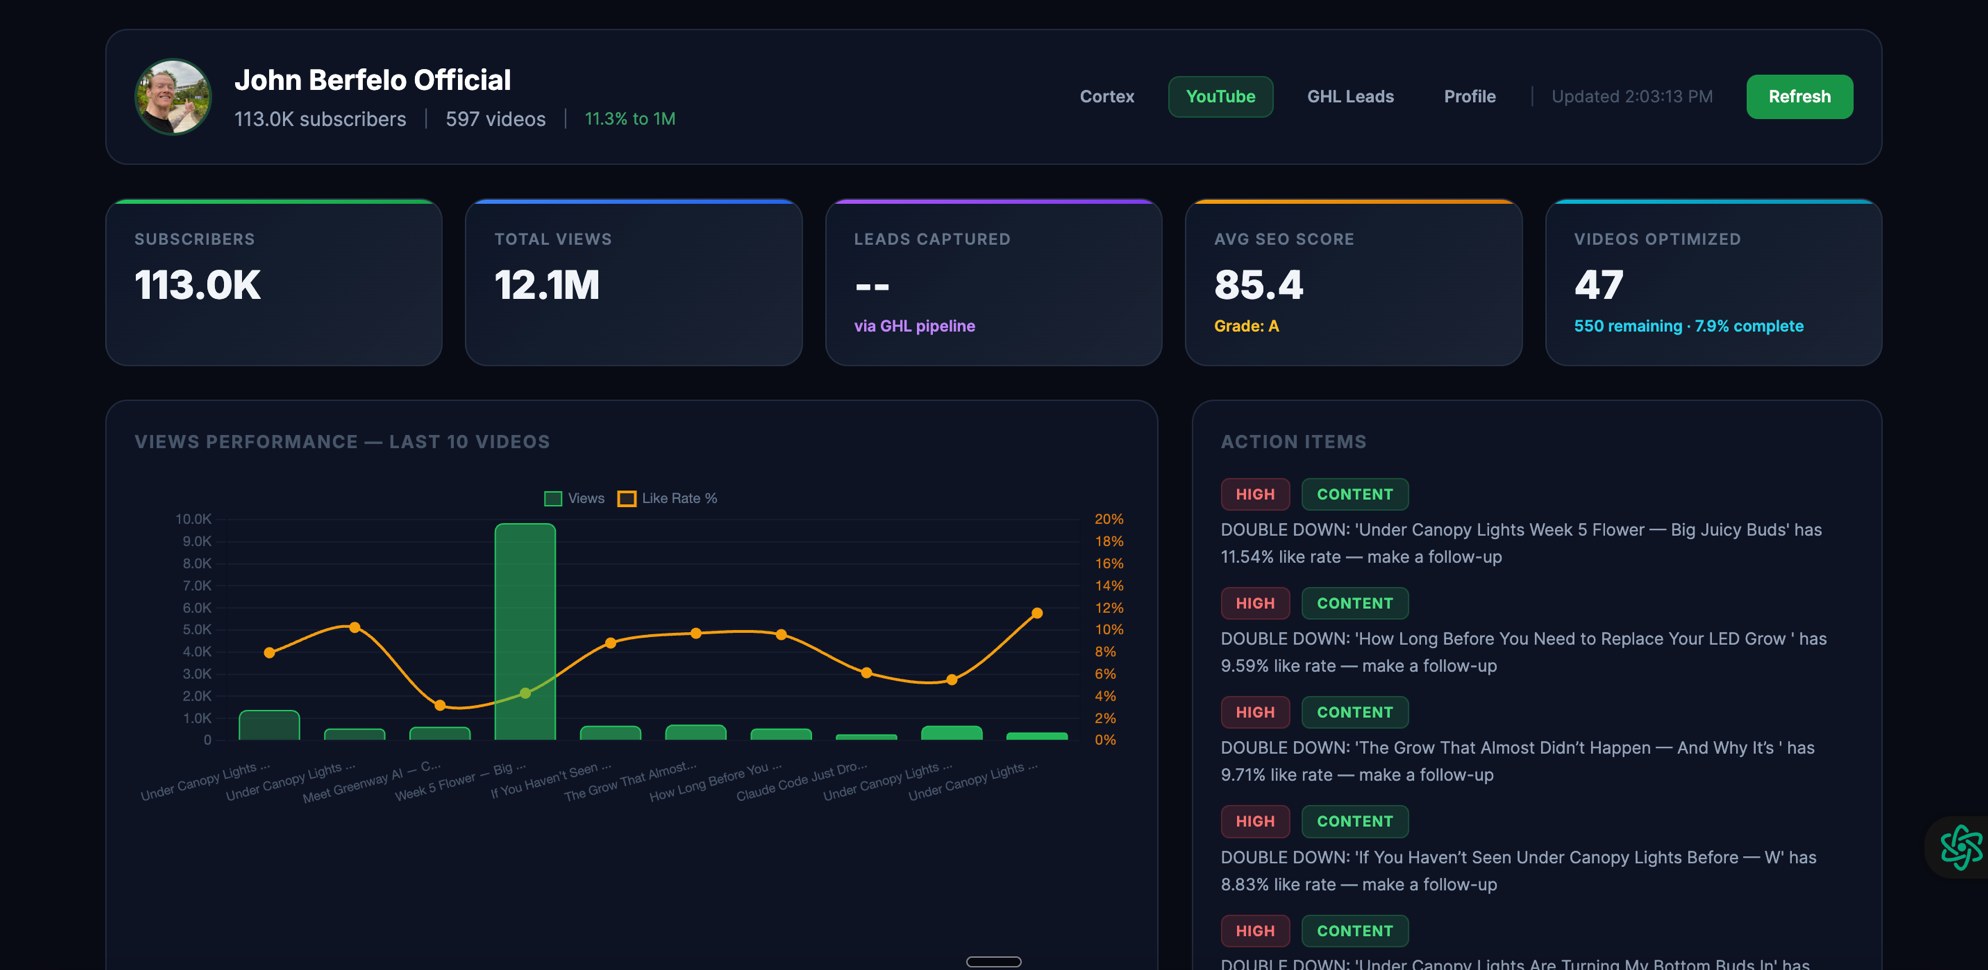1988x970 pixels.
Task: Click '550 remaining · 7.9% complete' text
Action: [x=1689, y=326]
